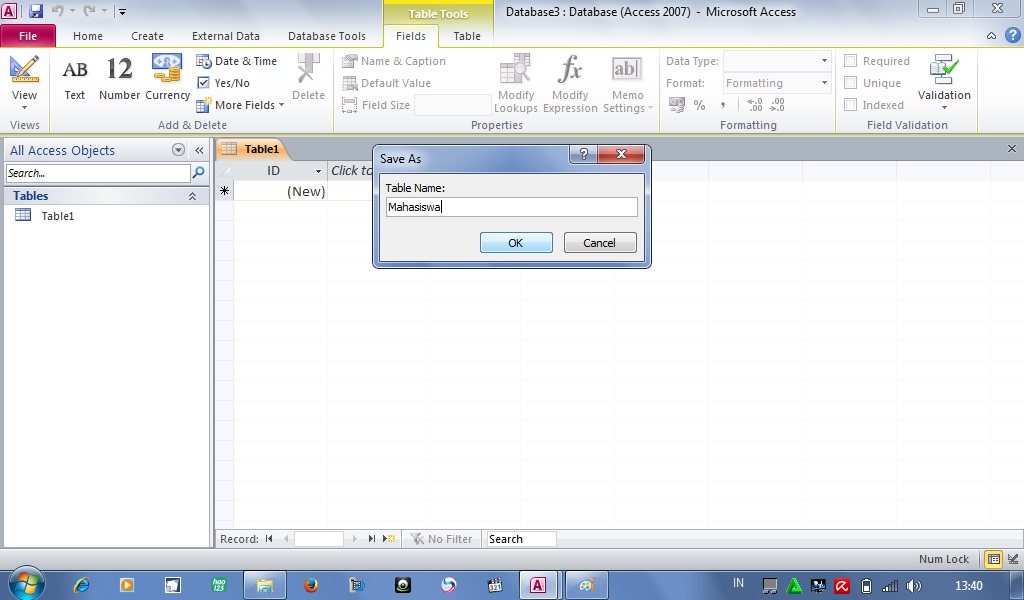Open Memo Settings icon
Screen dimensions: 1024x600
pyautogui.click(x=628, y=84)
